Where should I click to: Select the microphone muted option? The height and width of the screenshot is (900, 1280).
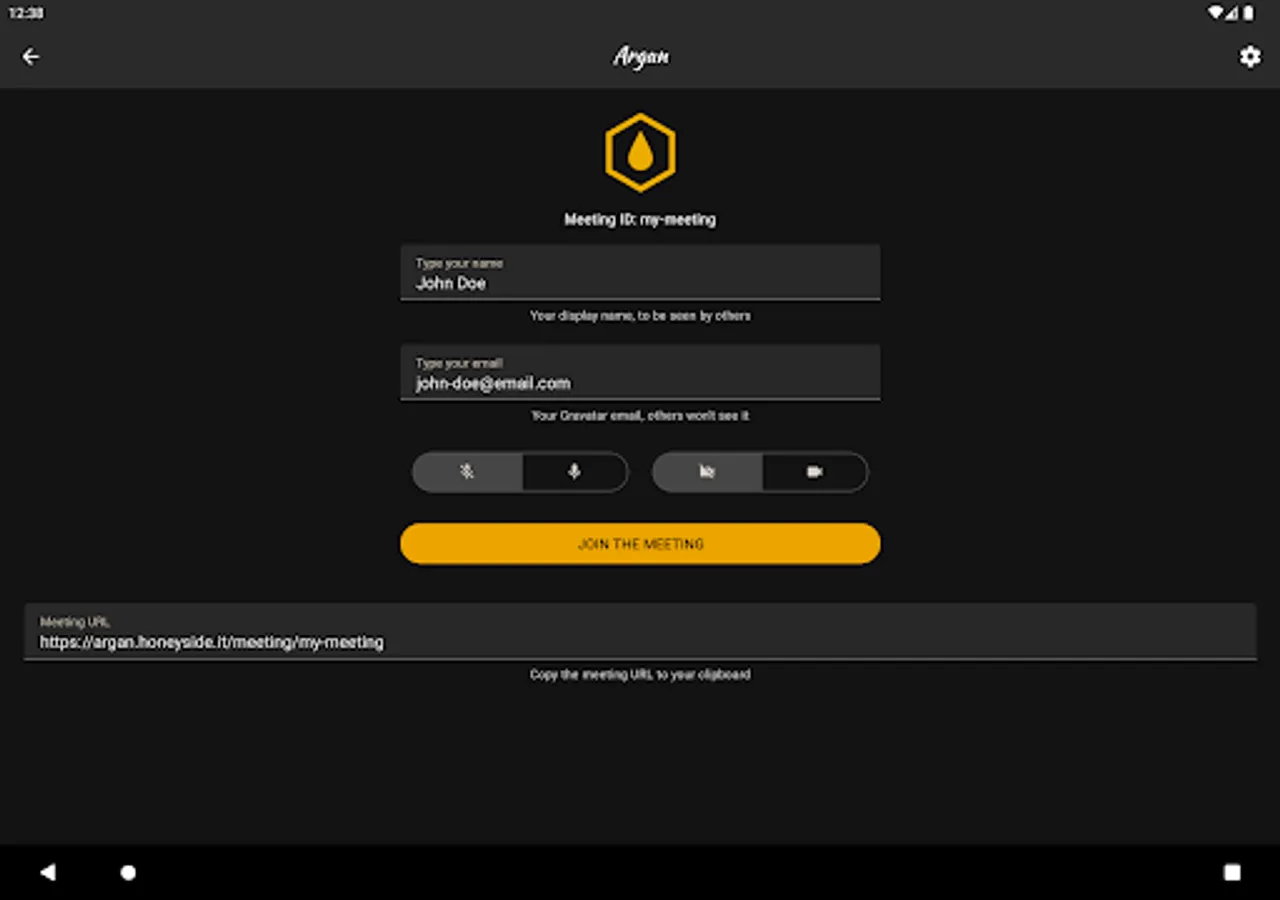[x=467, y=472]
